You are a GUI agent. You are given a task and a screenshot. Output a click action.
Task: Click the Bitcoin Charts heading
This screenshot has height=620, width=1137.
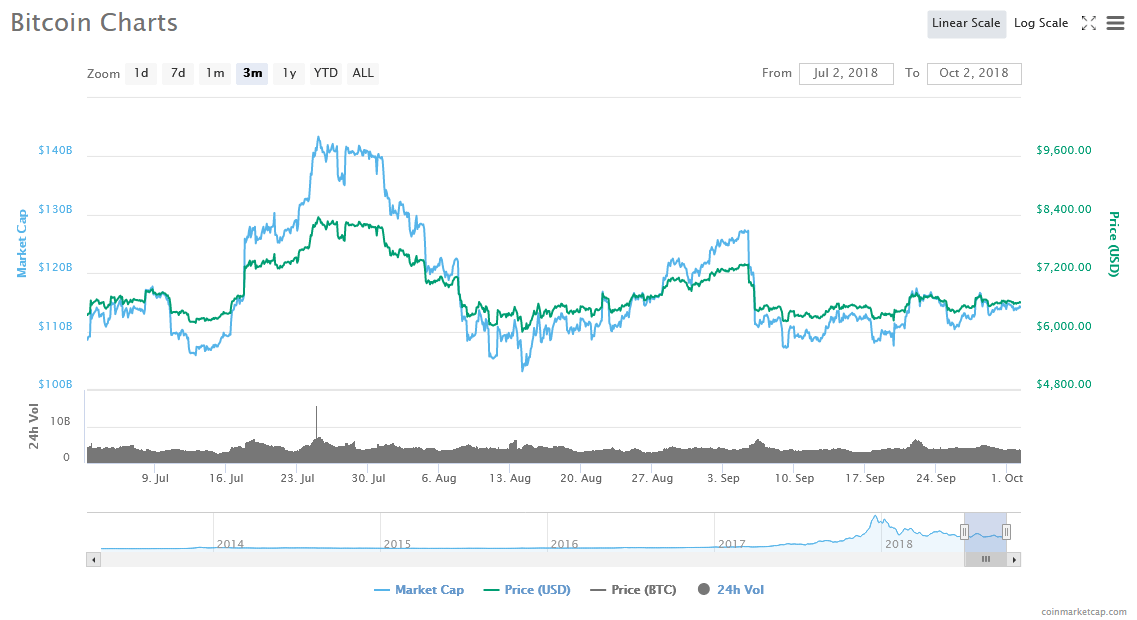[x=94, y=22]
